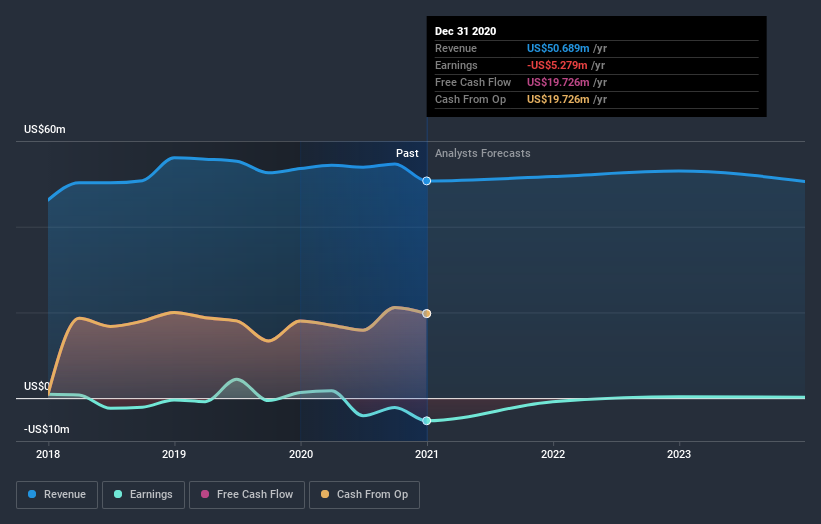Viewport: 821px width, 524px height.
Task: Click the revenue value US$50.689m in tooltip
Action: click(558, 48)
